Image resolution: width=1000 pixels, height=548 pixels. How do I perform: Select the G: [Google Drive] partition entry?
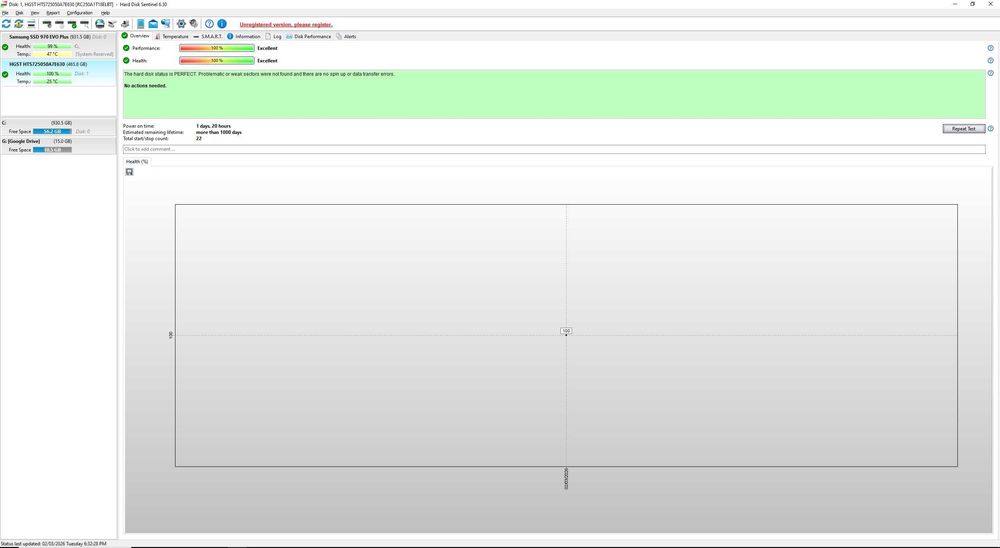click(x=58, y=145)
